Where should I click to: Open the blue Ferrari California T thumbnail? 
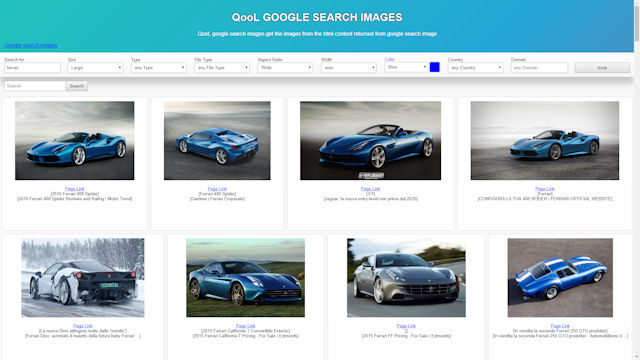coord(245,278)
